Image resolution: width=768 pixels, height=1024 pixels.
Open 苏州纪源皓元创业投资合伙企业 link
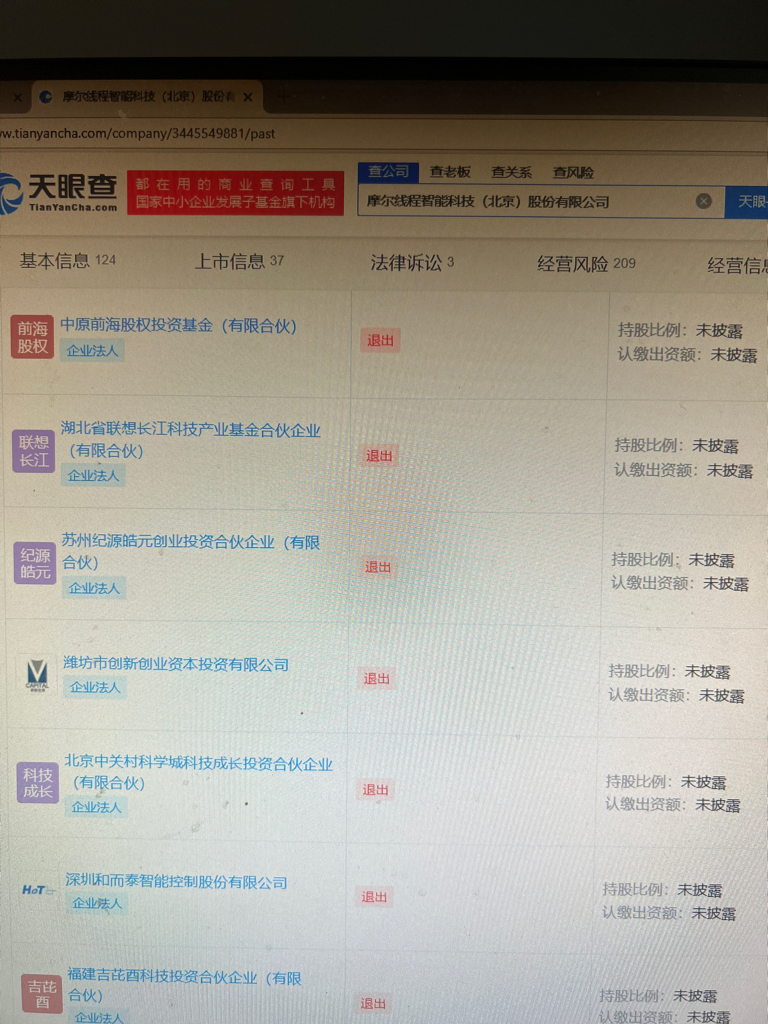click(191, 552)
